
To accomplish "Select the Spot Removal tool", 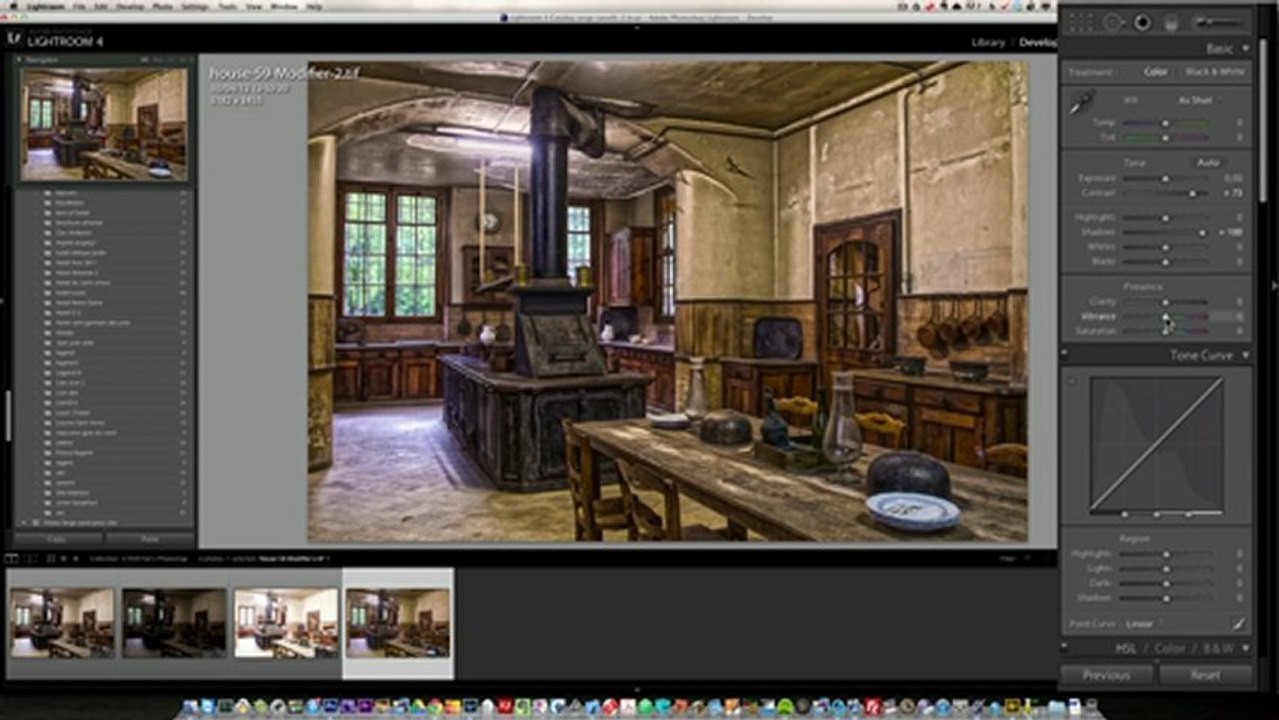I will pyautogui.click(x=1113, y=22).
